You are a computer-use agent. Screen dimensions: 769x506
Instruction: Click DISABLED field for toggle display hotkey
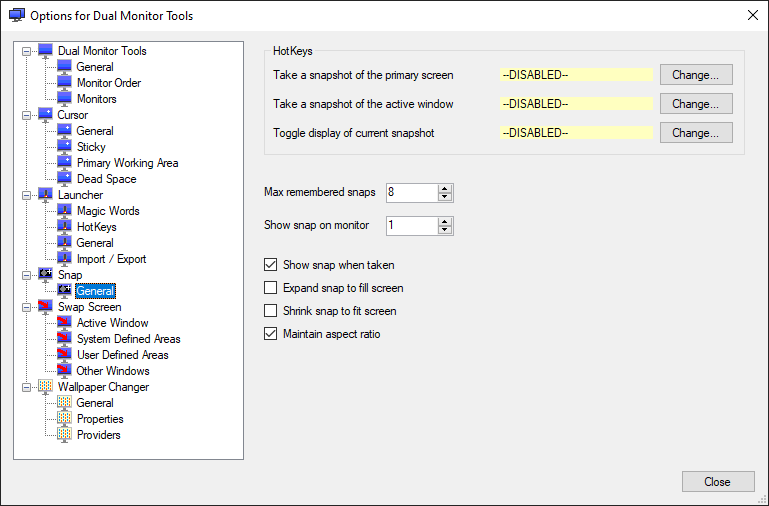(x=576, y=133)
